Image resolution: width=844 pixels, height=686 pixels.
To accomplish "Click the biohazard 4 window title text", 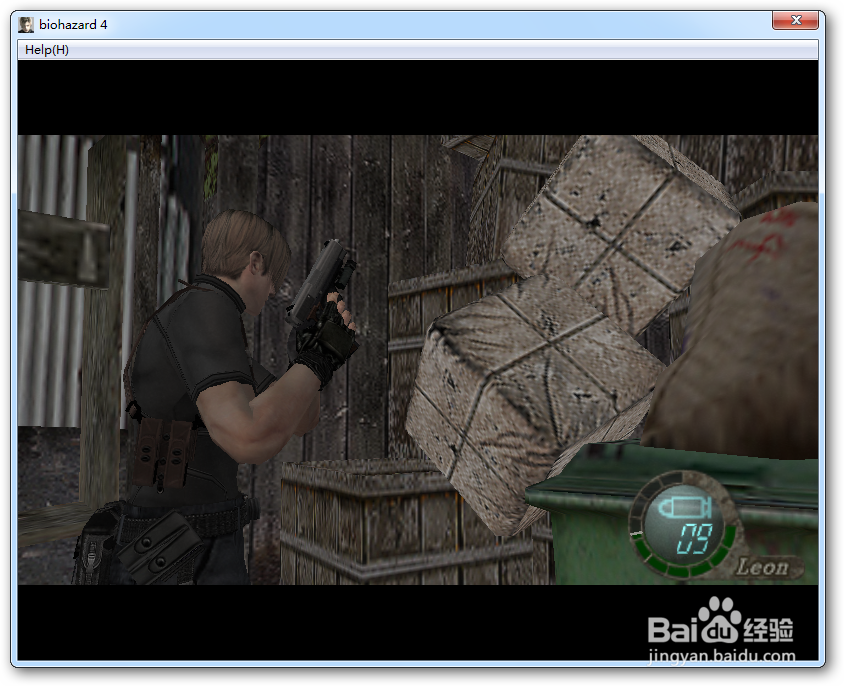I will tap(73, 25).
